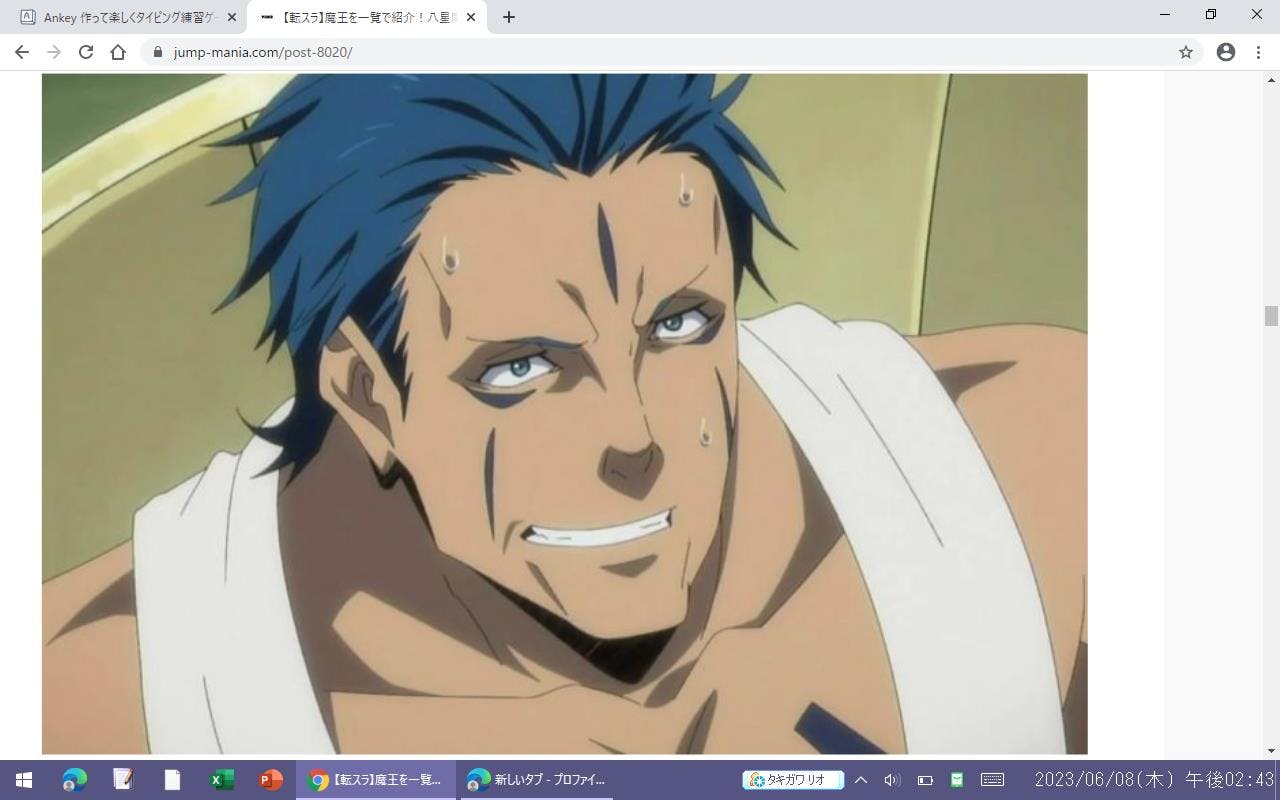Open the browser home page
The height and width of the screenshot is (800, 1280).
tap(118, 52)
